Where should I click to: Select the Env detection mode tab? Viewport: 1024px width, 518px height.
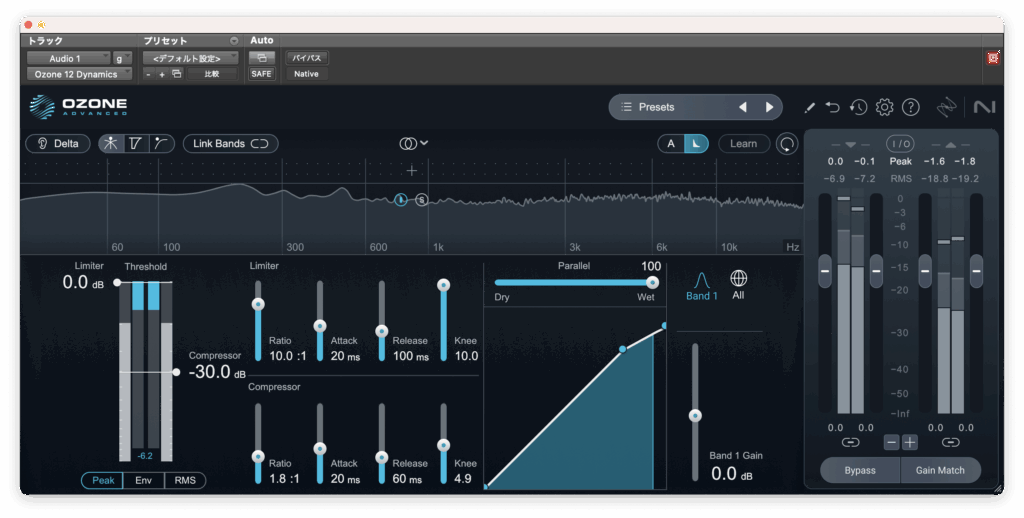pyautogui.click(x=144, y=481)
